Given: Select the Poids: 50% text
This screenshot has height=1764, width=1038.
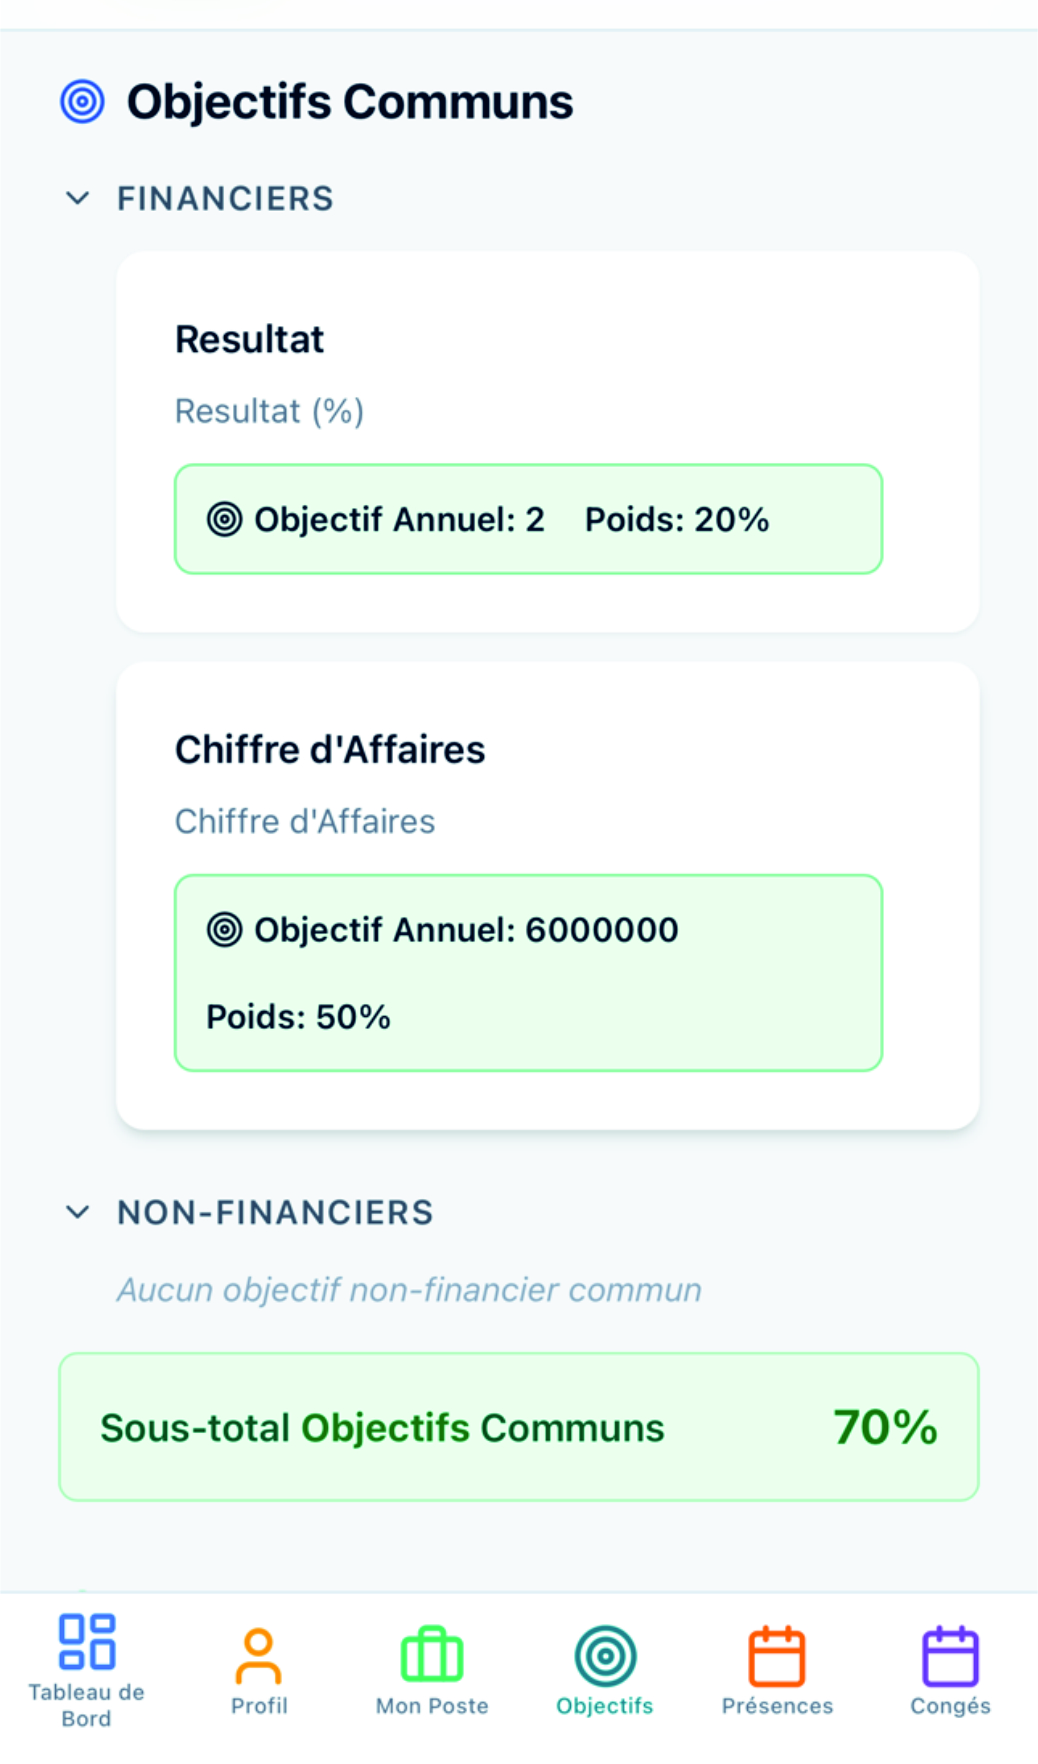Looking at the screenshot, I should (x=298, y=1017).
